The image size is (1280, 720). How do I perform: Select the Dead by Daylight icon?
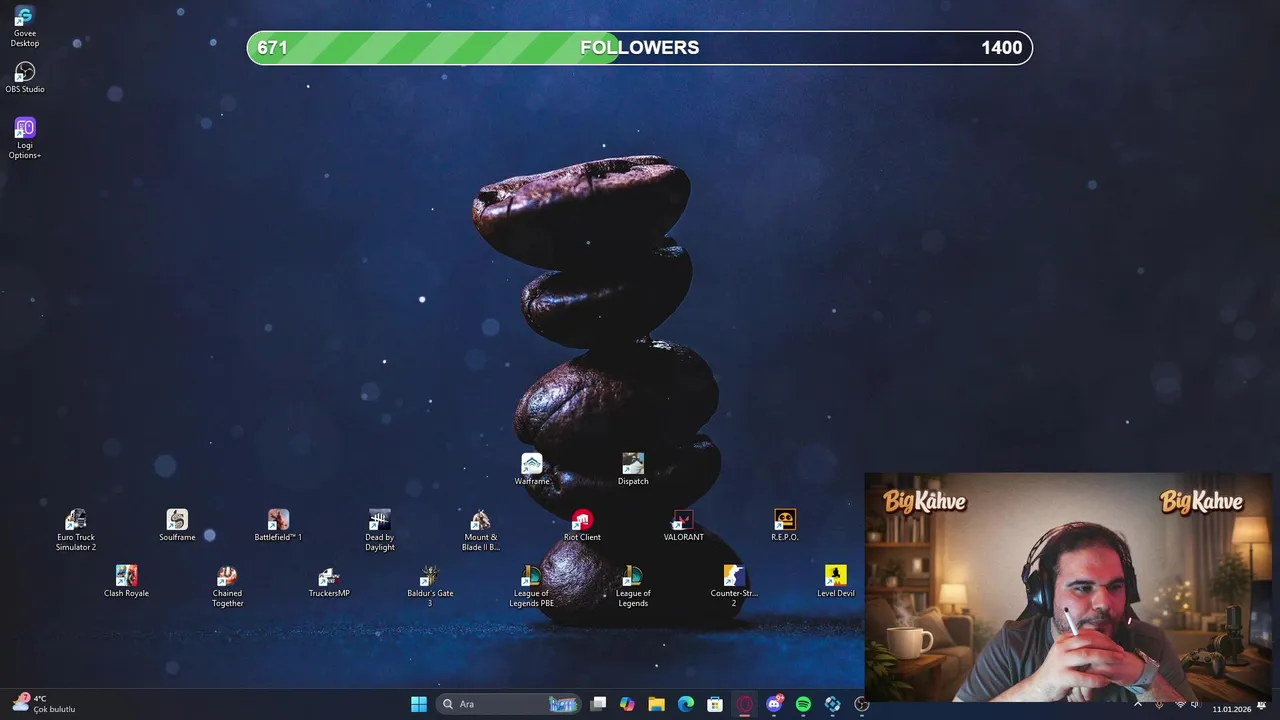(x=380, y=530)
